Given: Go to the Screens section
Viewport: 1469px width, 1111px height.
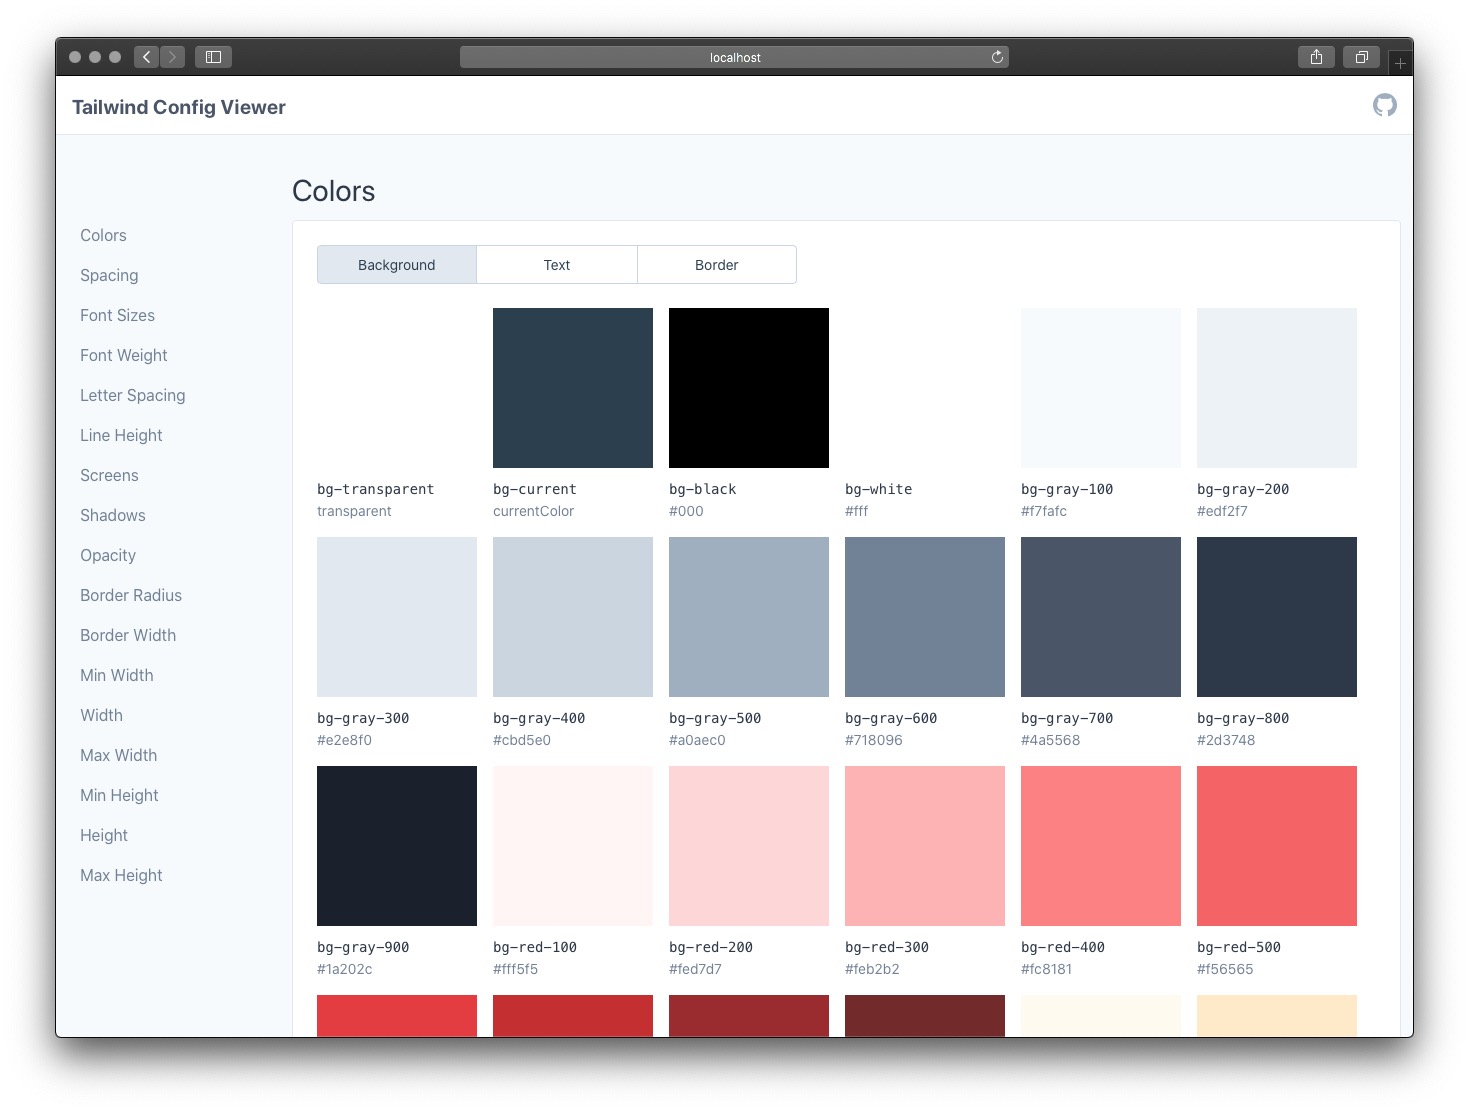Looking at the screenshot, I should click(109, 475).
